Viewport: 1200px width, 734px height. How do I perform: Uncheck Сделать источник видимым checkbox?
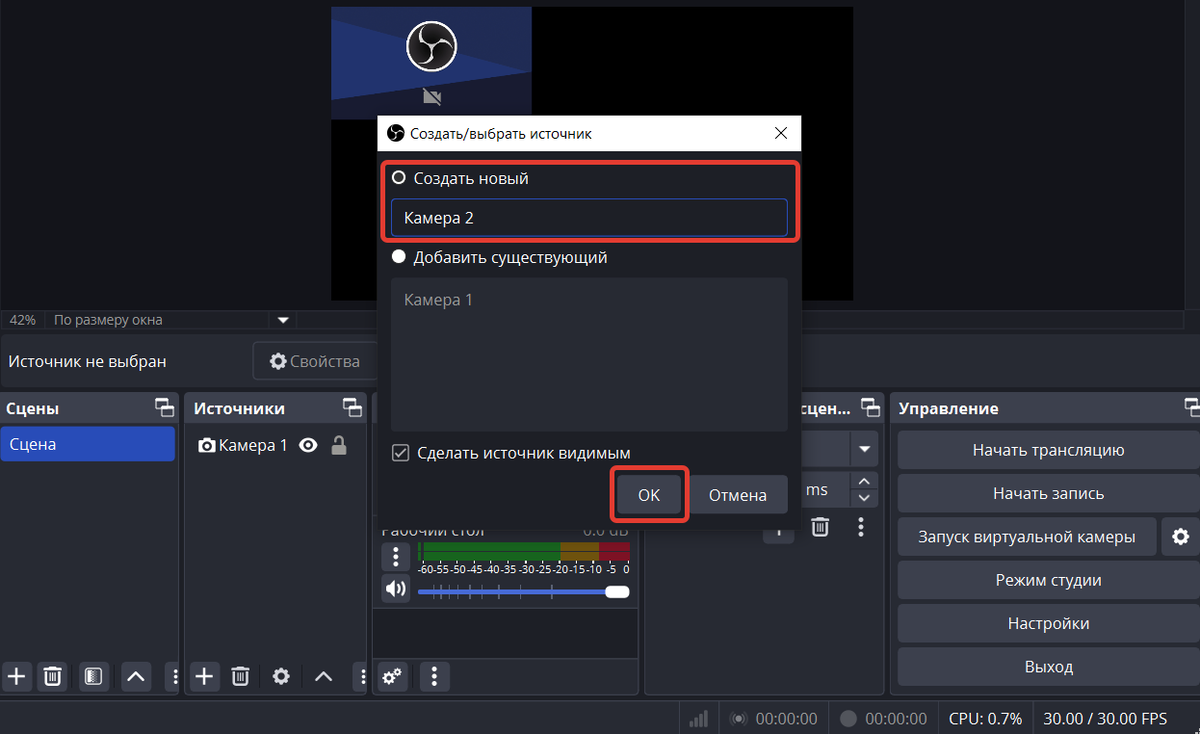click(x=400, y=453)
